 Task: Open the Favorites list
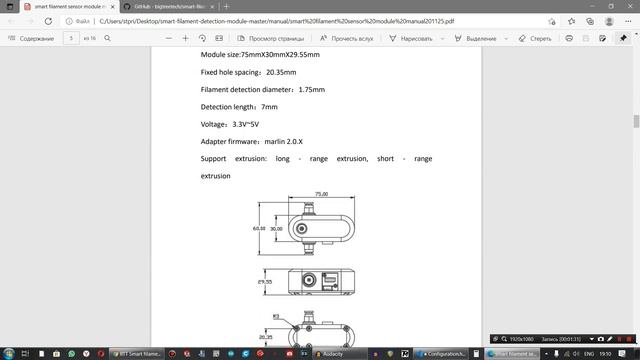pos(571,21)
